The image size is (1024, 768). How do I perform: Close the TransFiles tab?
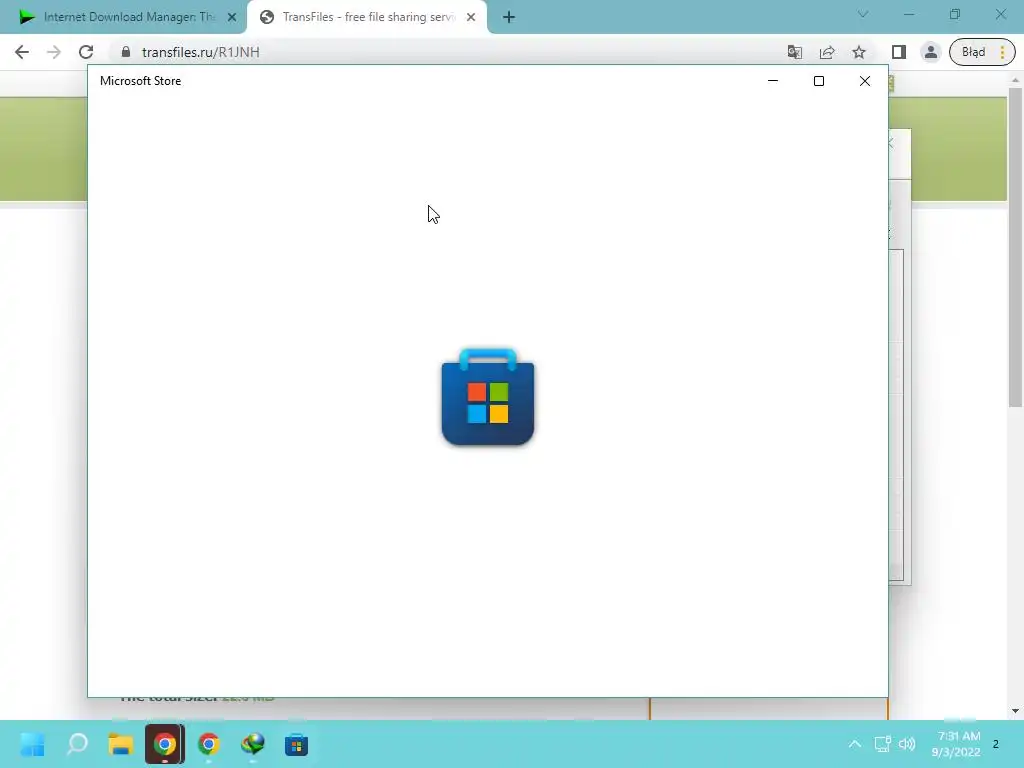tap(471, 17)
